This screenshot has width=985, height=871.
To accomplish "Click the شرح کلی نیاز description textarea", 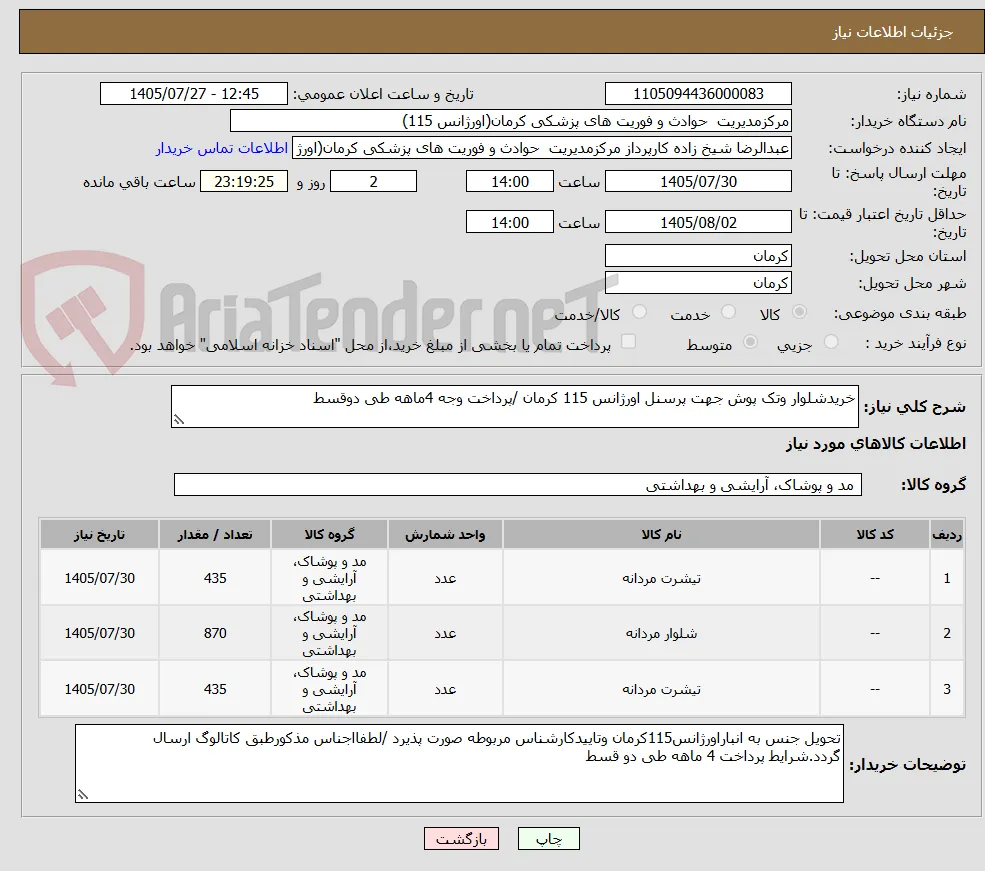I will pos(514,406).
